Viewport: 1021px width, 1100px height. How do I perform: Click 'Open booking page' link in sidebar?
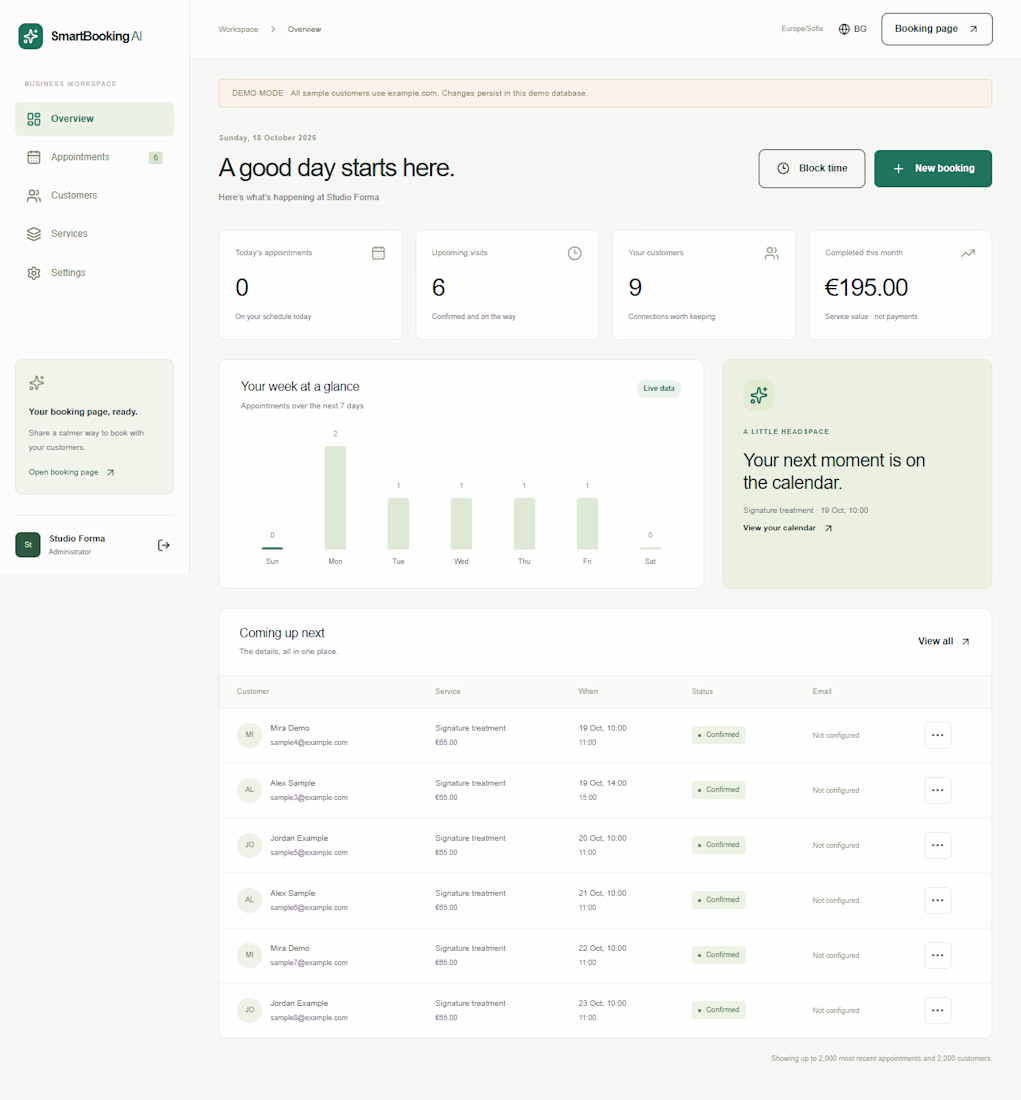pyautogui.click(x=72, y=472)
